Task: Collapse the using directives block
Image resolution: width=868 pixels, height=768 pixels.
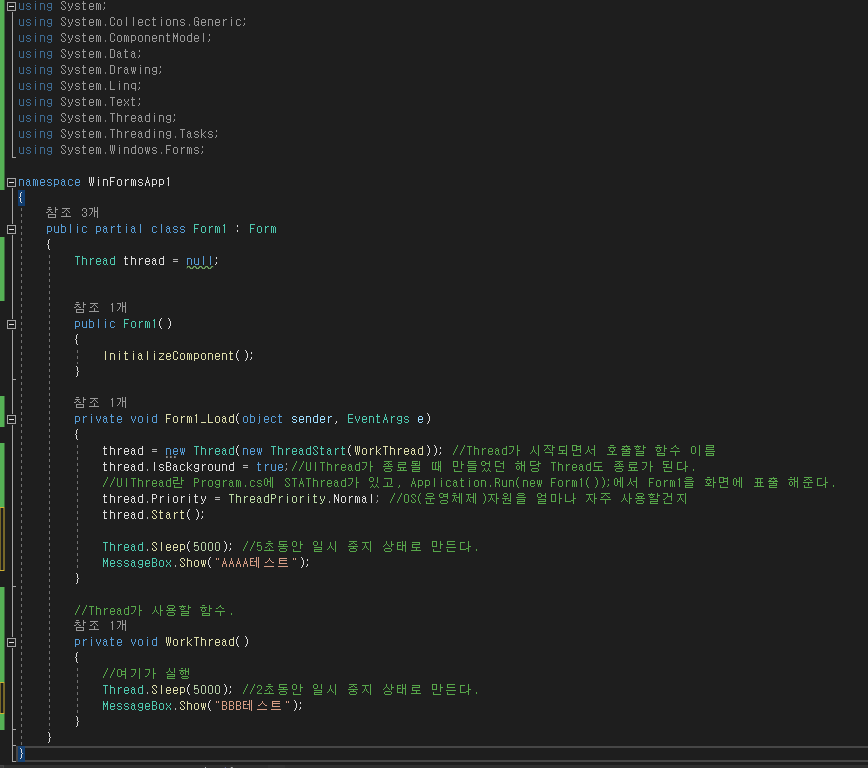Action: click(x=11, y=7)
